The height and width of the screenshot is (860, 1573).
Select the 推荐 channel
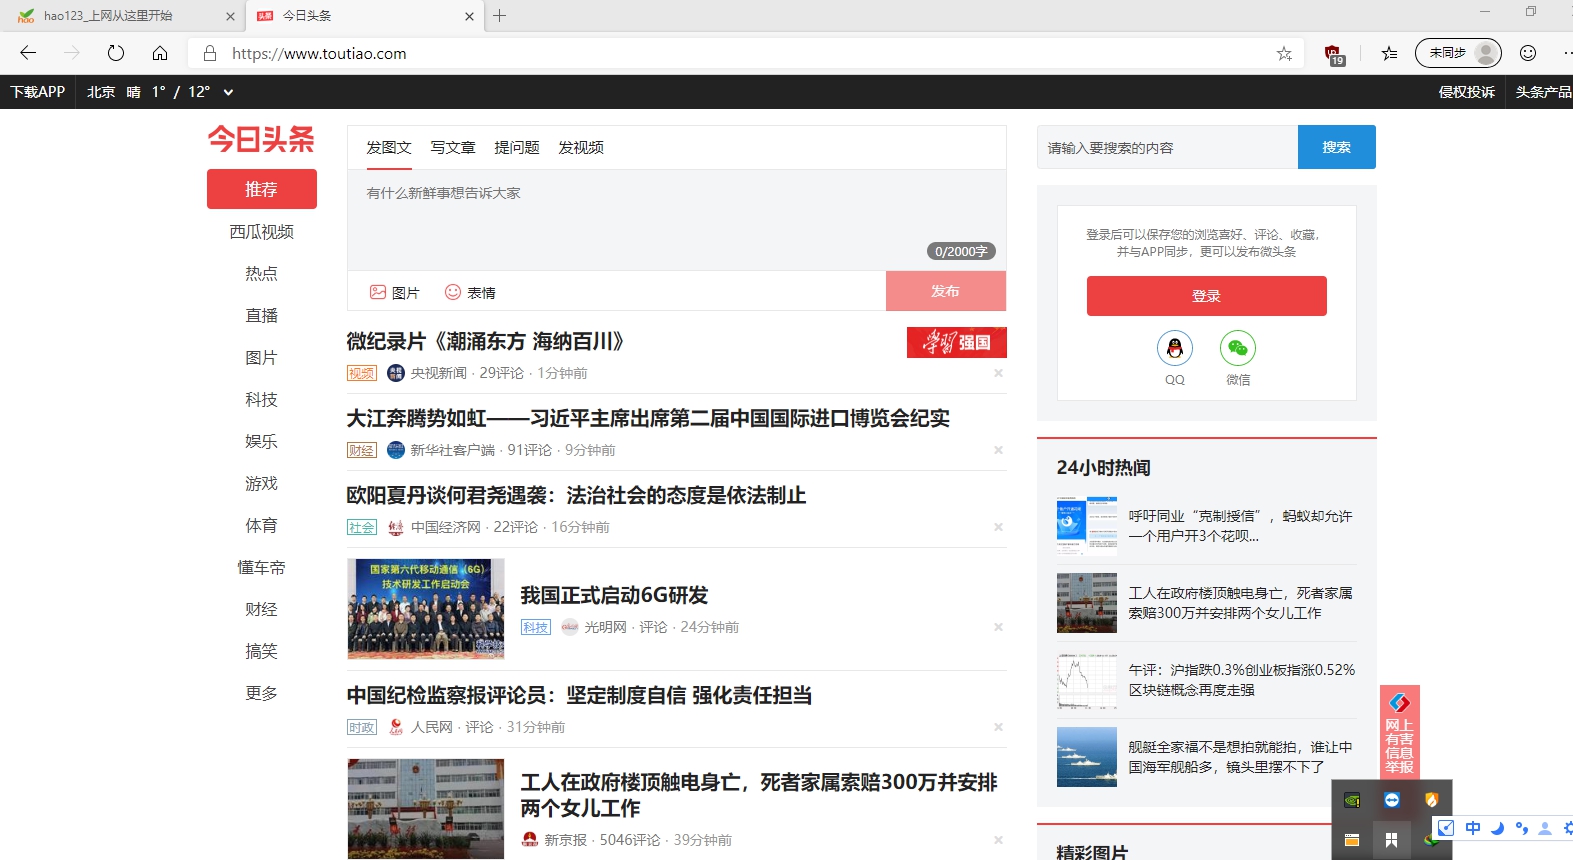(262, 189)
